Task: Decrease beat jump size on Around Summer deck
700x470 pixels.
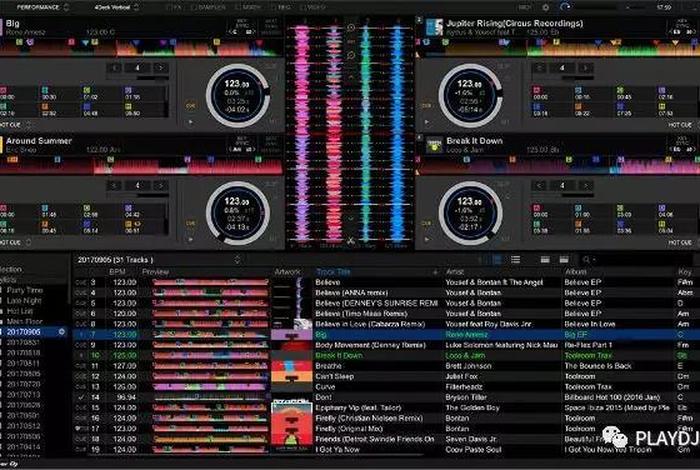Action: pyautogui.click(x=115, y=185)
